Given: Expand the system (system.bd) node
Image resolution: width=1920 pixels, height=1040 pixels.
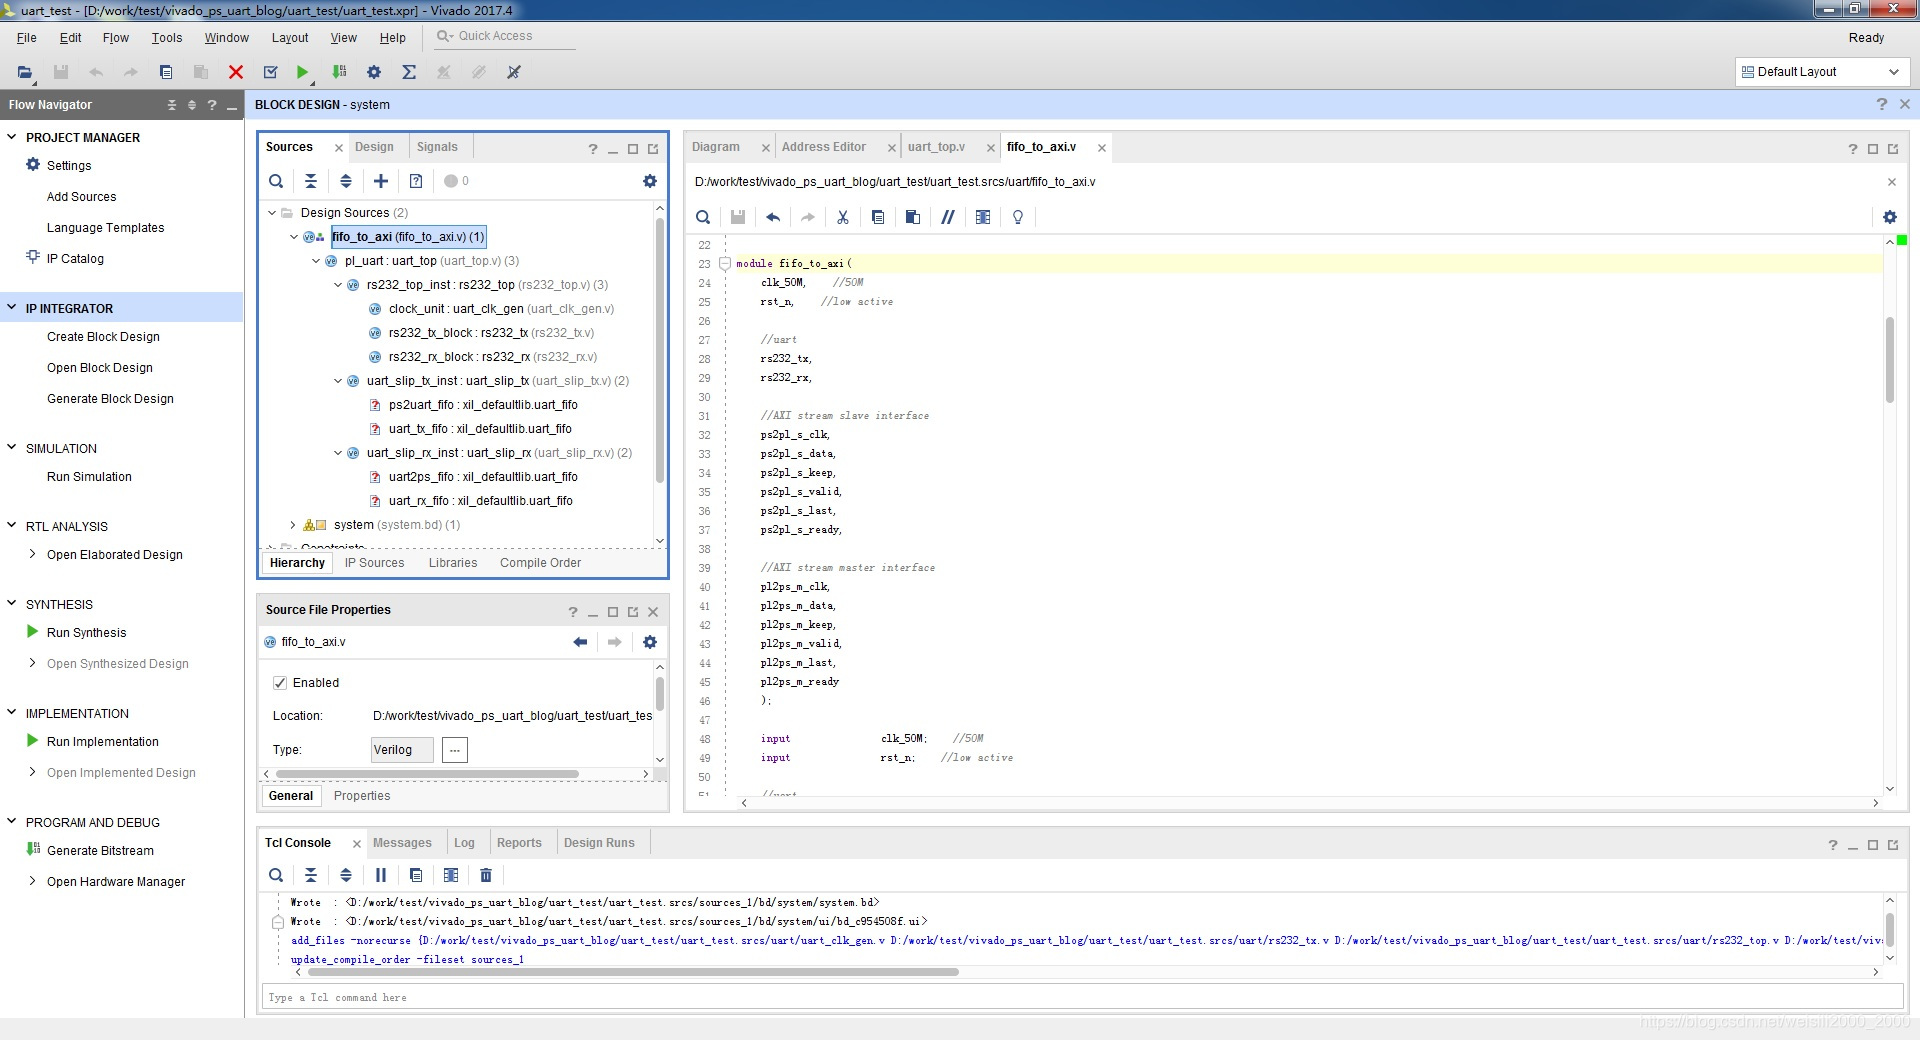Looking at the screenshot, I should click(293, 525).
